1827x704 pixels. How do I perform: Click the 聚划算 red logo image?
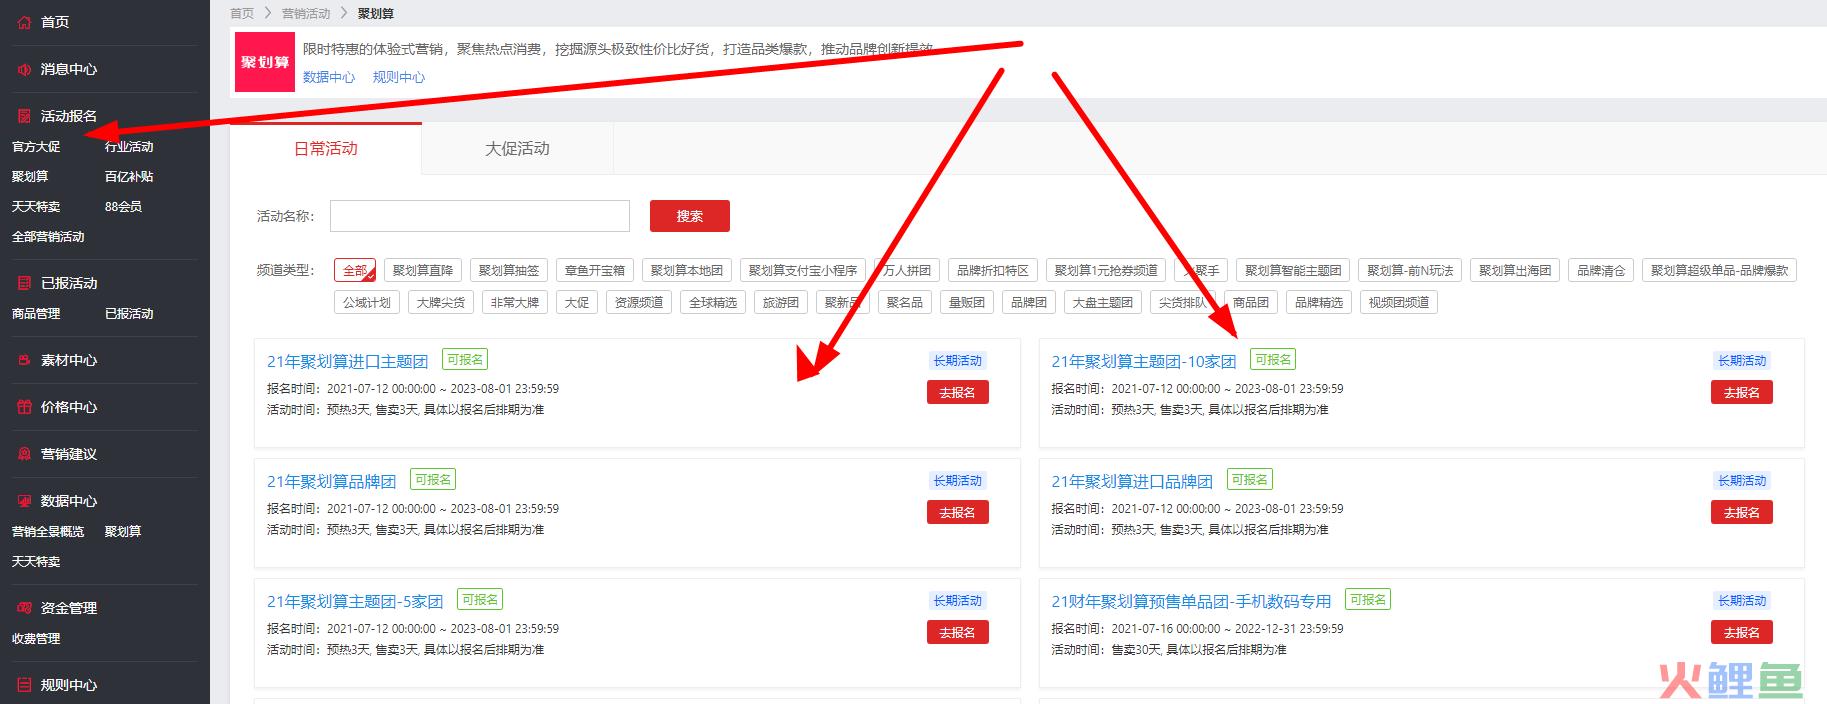(265, 62)
